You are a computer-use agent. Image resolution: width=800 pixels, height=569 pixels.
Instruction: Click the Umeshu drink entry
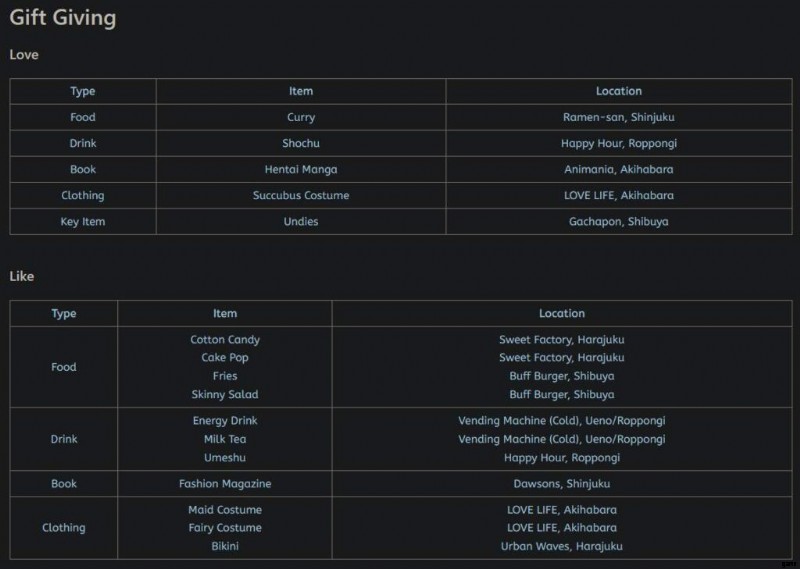tap(225, 458)
